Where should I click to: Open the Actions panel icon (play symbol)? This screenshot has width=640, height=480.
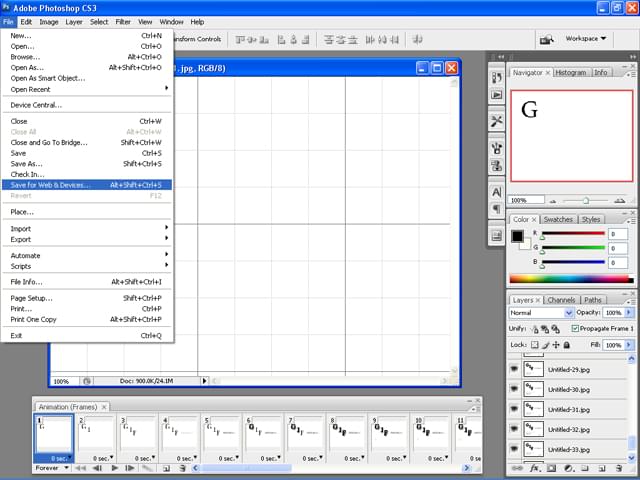[496, 95]
